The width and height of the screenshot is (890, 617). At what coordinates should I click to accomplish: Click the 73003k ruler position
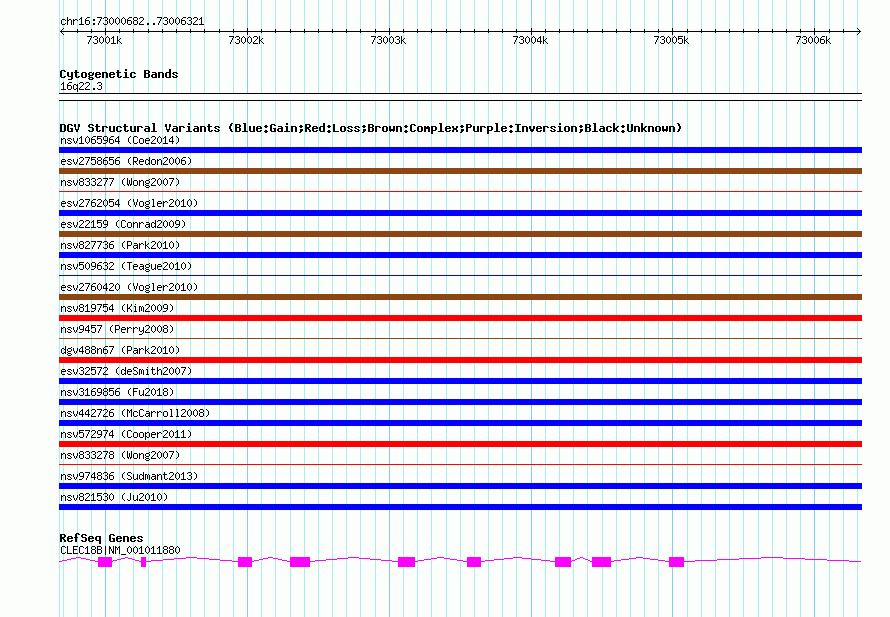coord(388,40)
